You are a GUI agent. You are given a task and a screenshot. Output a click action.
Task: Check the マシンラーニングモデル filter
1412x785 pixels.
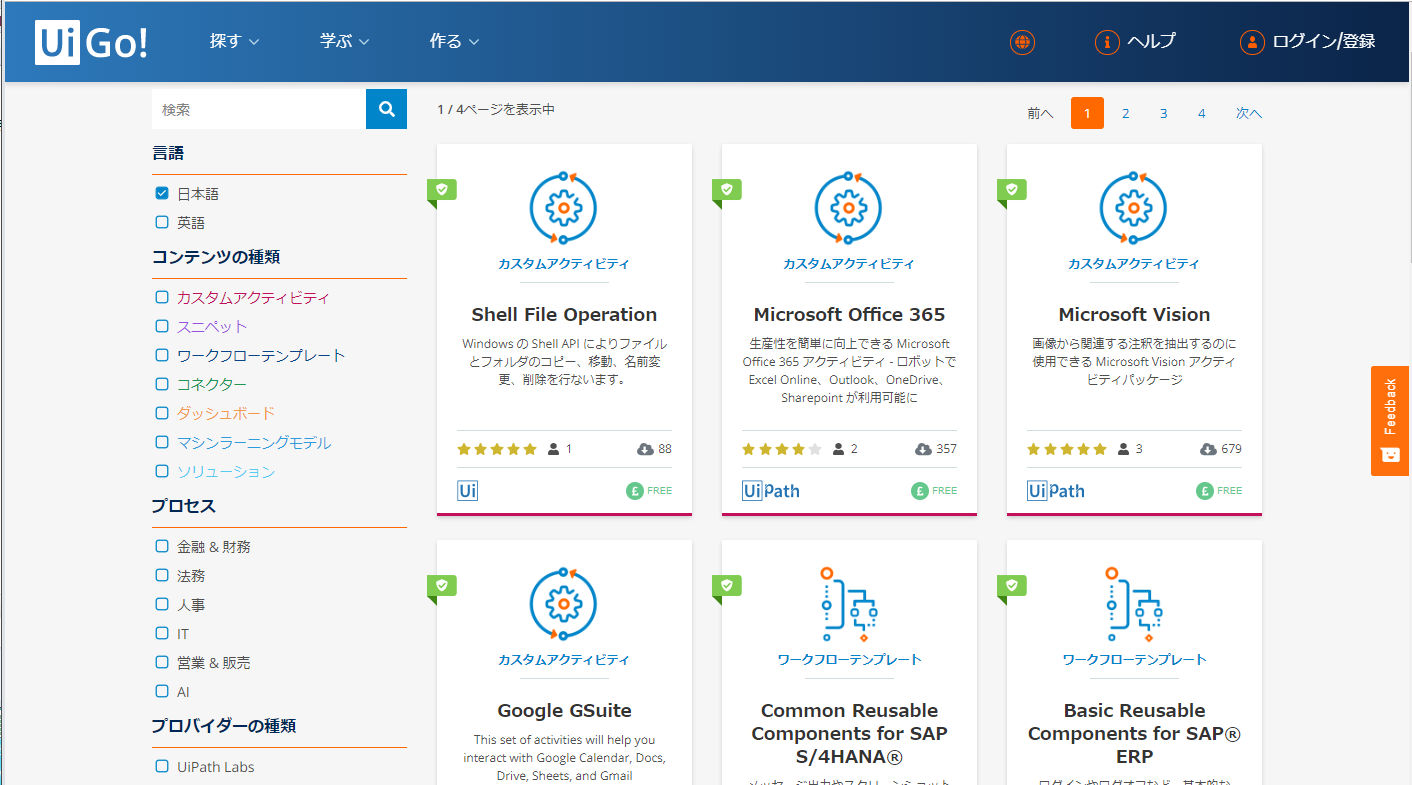tap(162, 442)
